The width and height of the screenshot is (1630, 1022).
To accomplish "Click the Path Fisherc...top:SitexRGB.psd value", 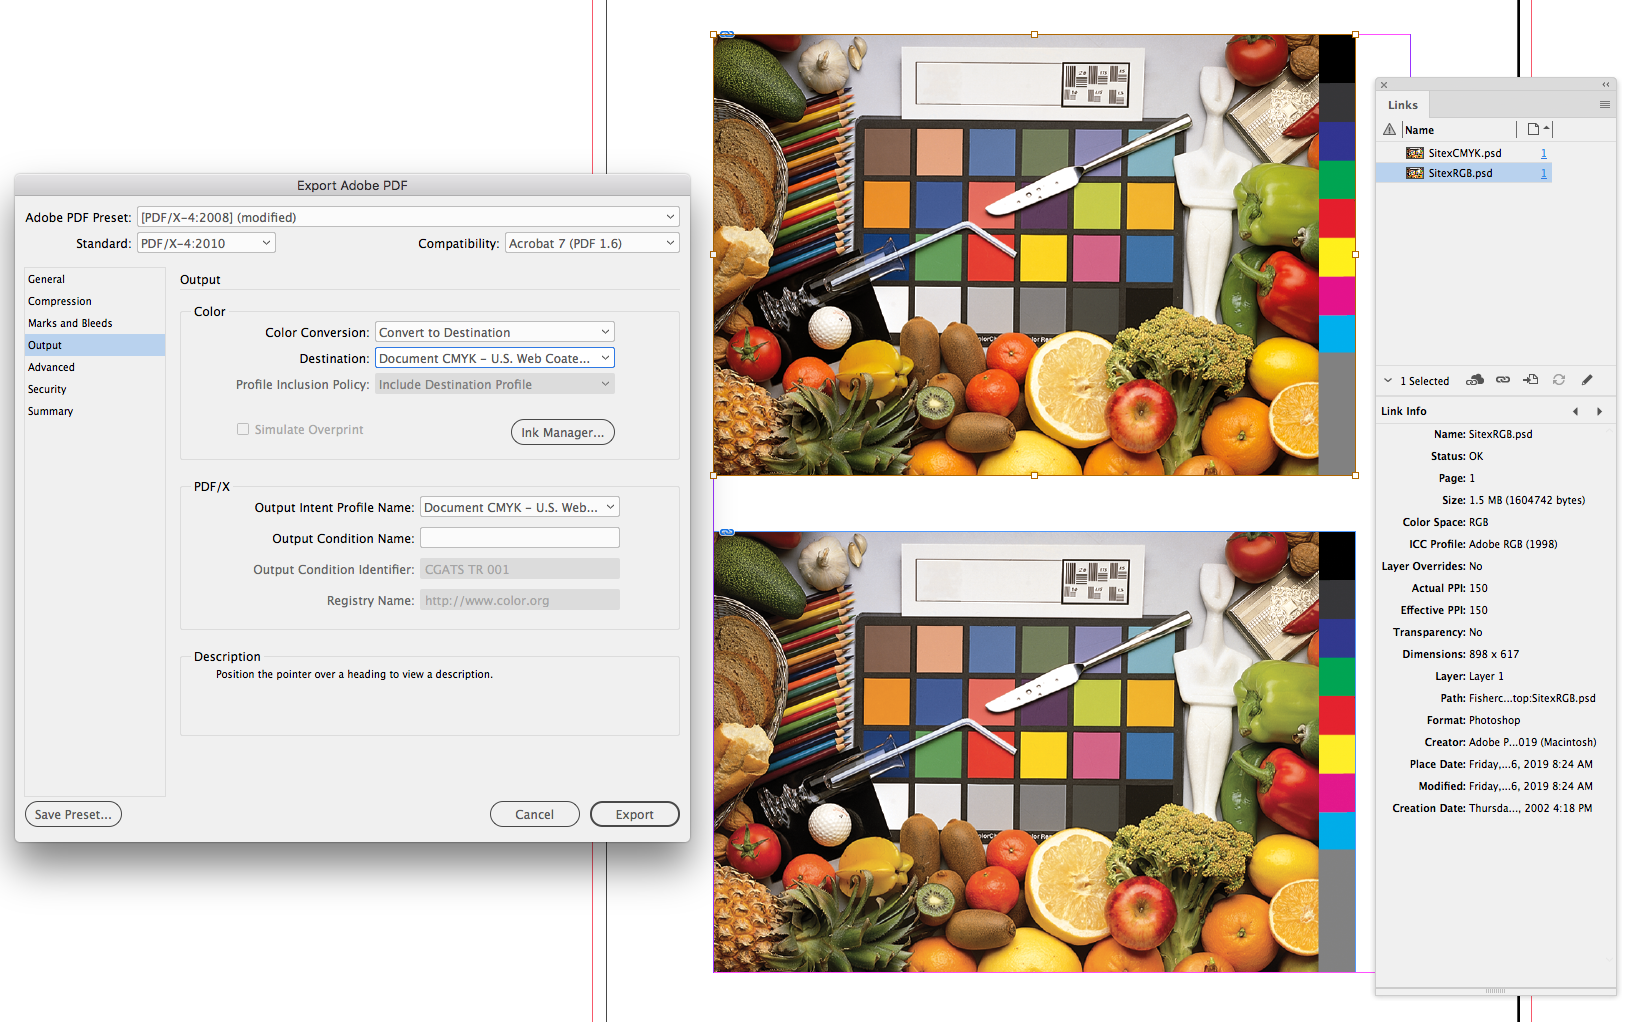I will (1532, 698).
